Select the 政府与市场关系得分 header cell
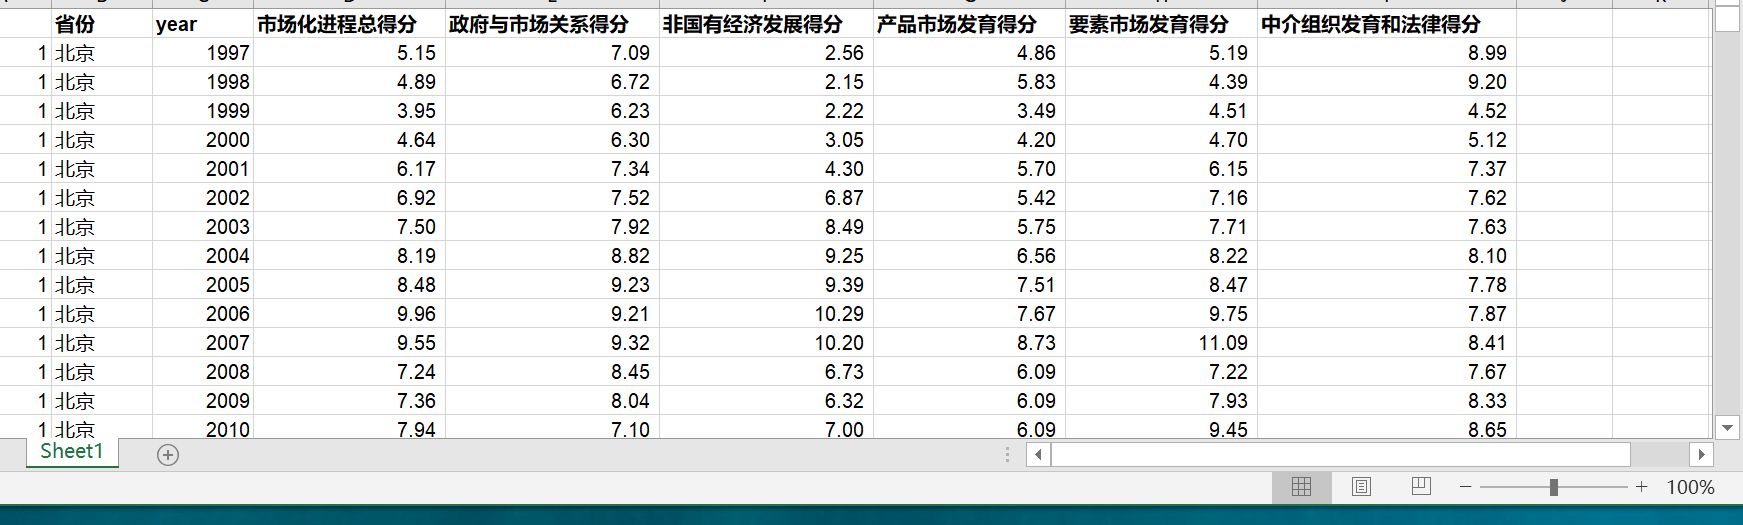This screenshot has height=525, width=1743. (x=552, y=24)
